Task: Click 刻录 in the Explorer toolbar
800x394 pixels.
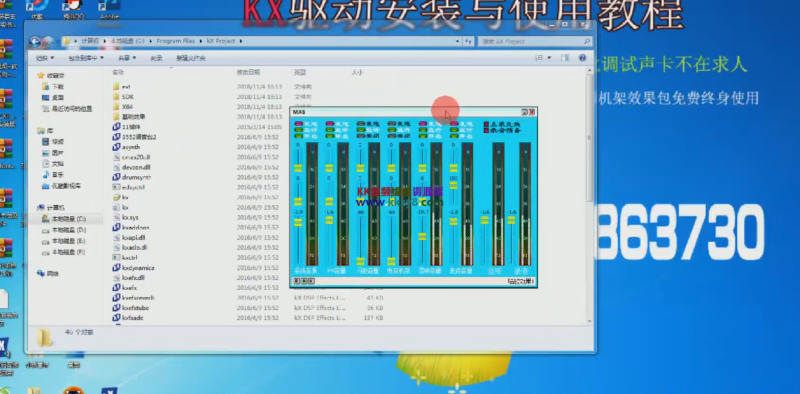Action: click(x=156, y=58)
